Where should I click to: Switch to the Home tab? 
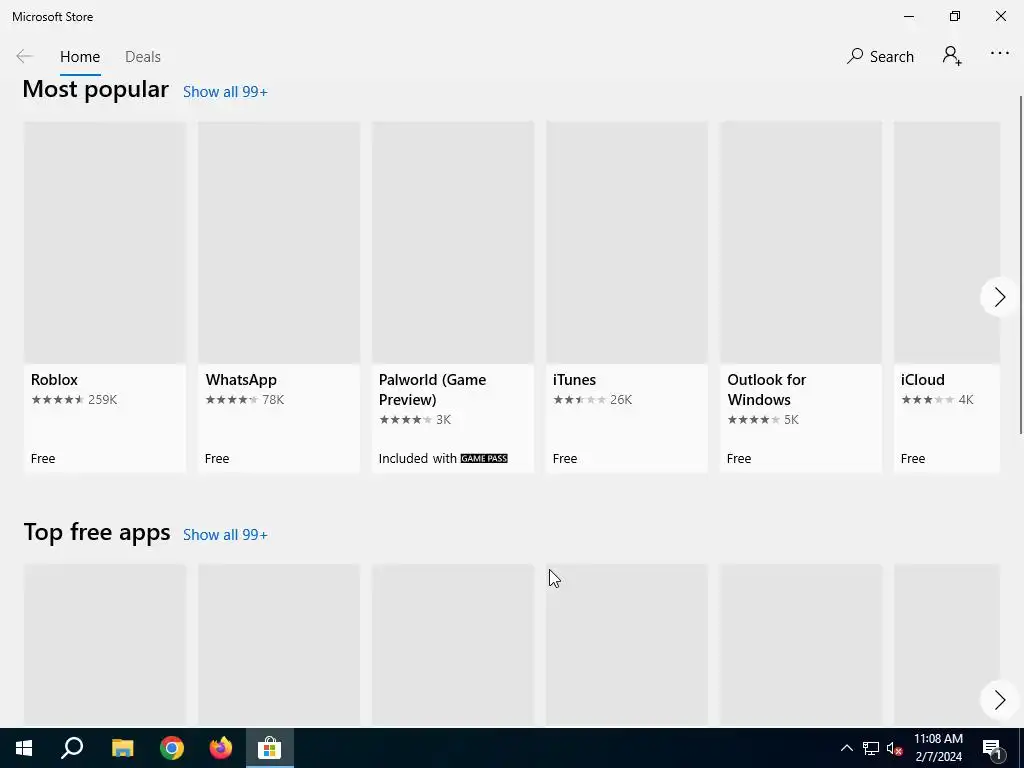(80, 57)
